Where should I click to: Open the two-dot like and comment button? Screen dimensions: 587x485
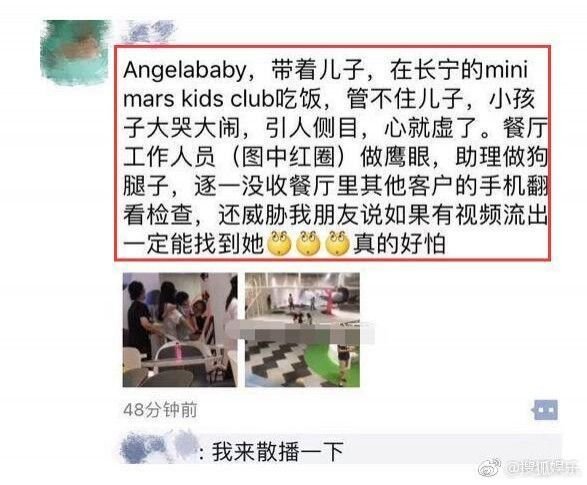point(545,410)
